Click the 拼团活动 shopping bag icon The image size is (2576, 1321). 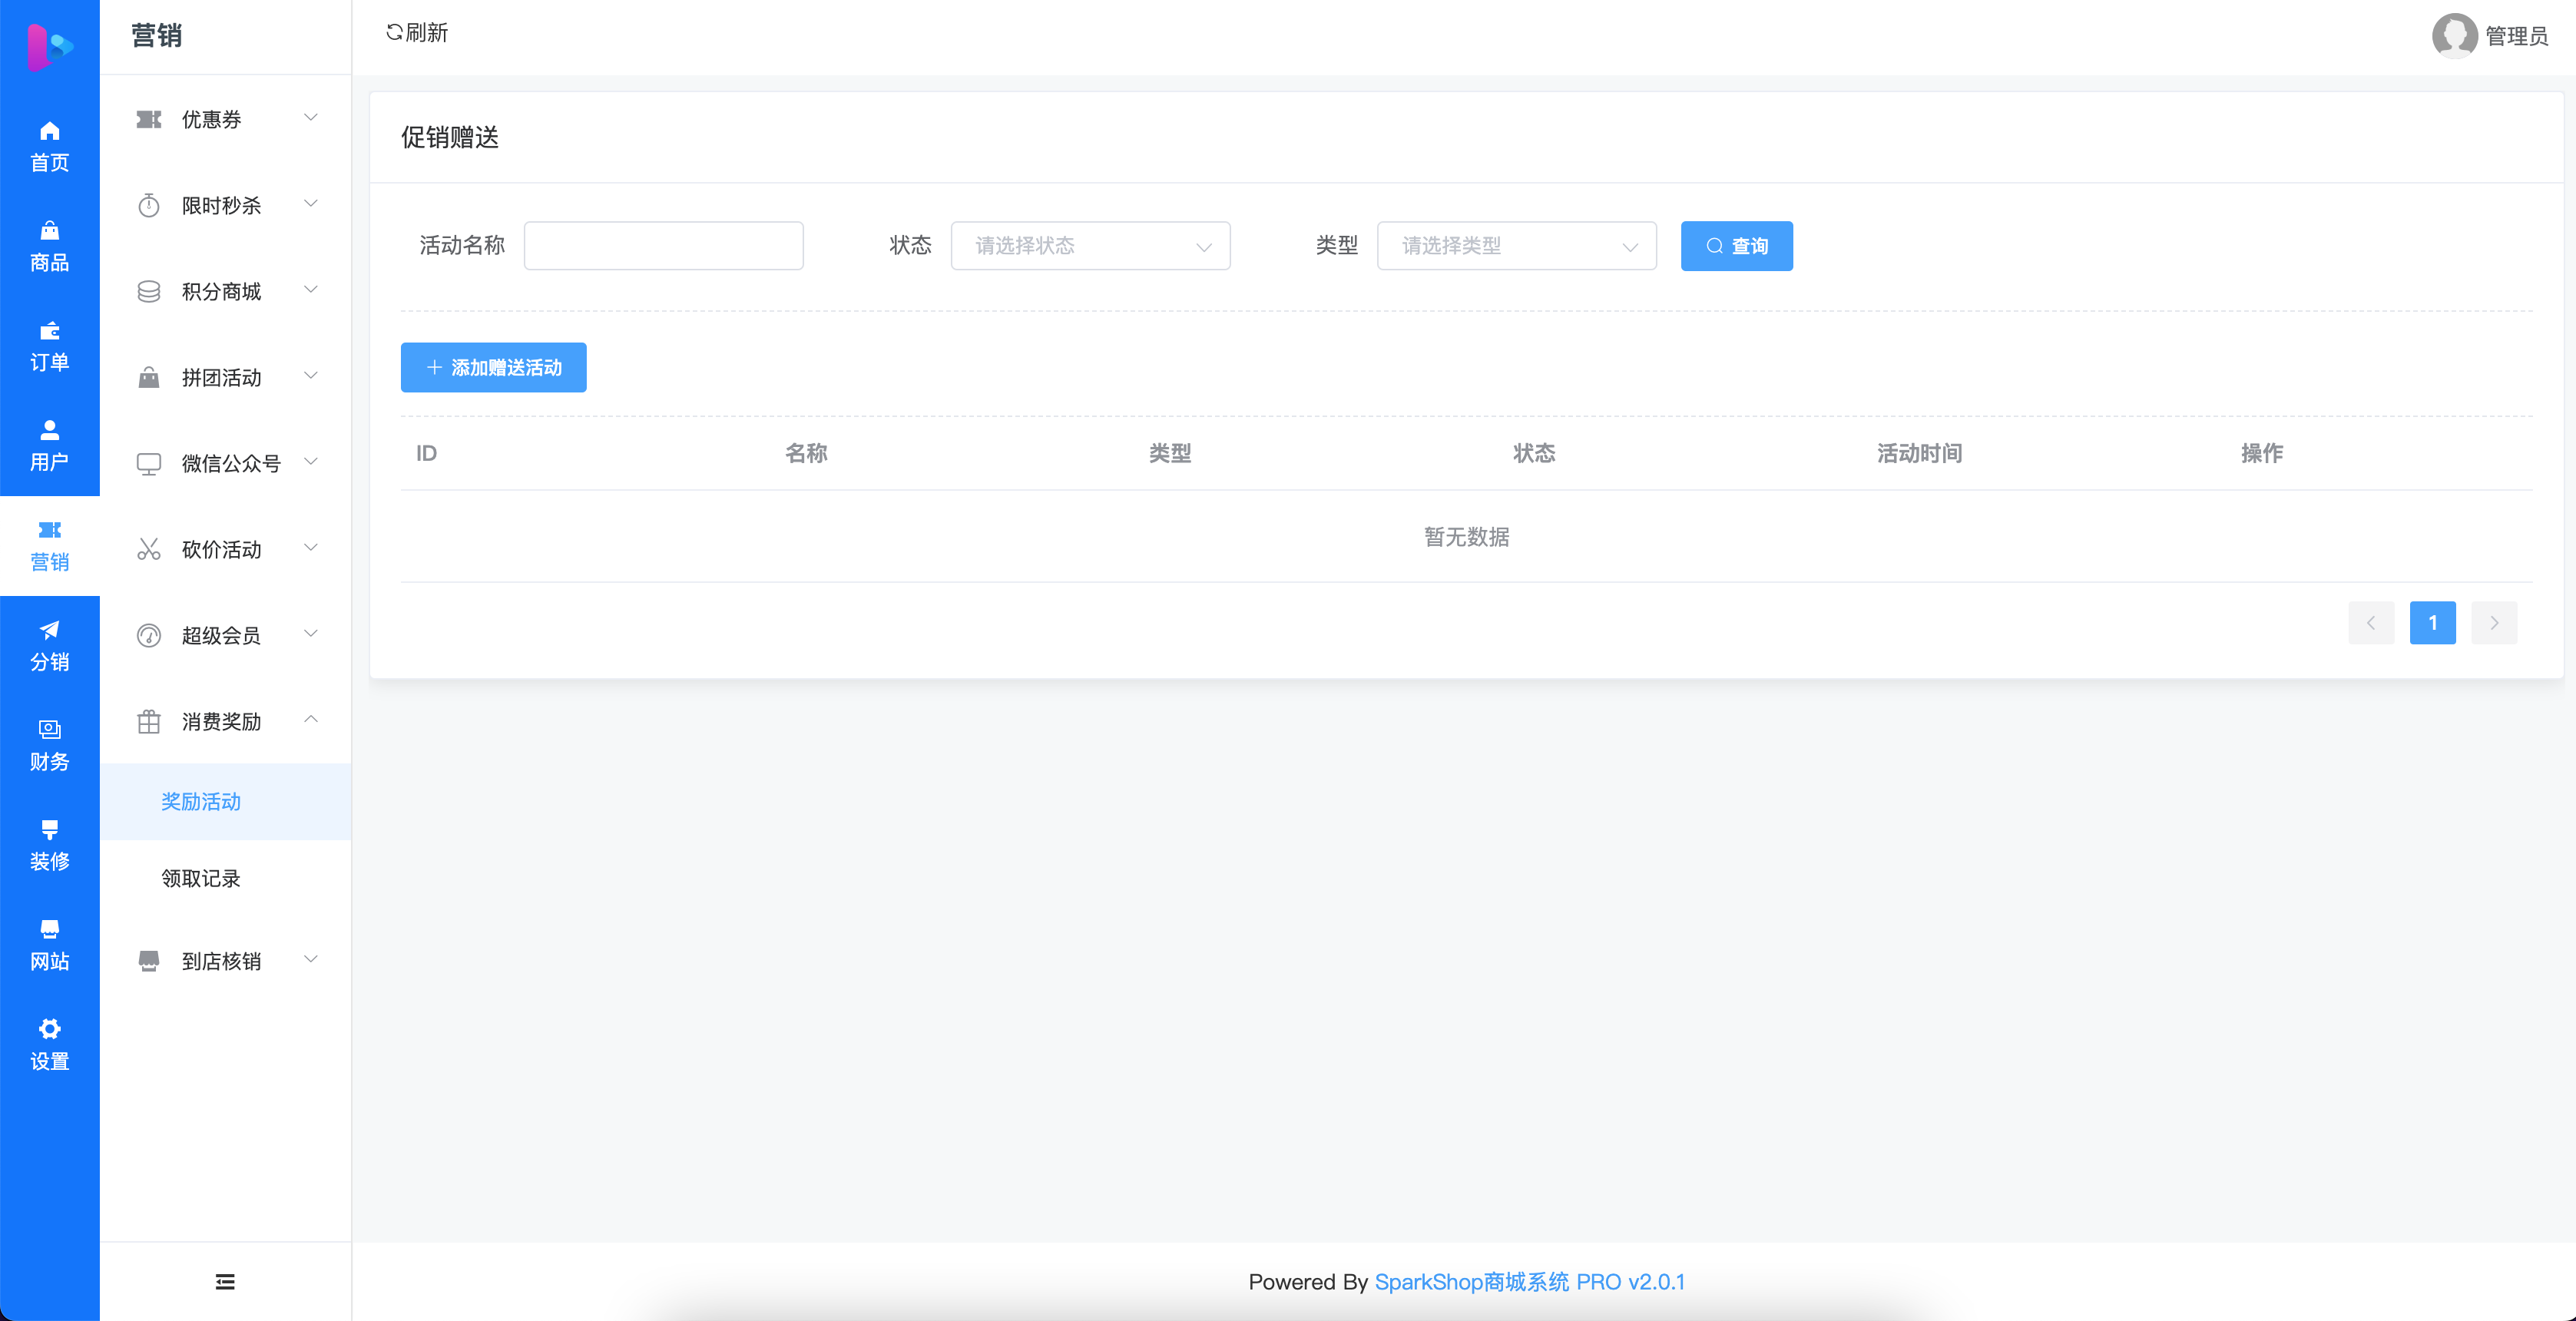(149, 378)
